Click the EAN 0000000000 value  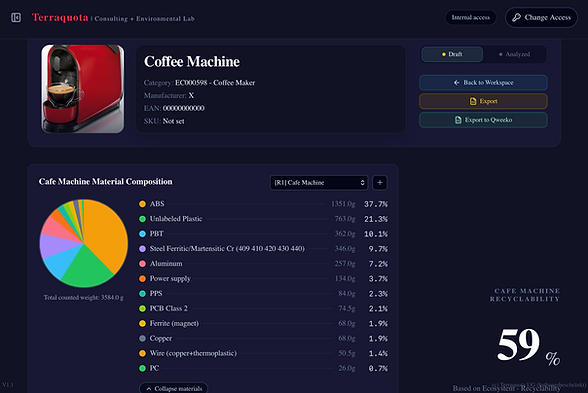(184, 108)
